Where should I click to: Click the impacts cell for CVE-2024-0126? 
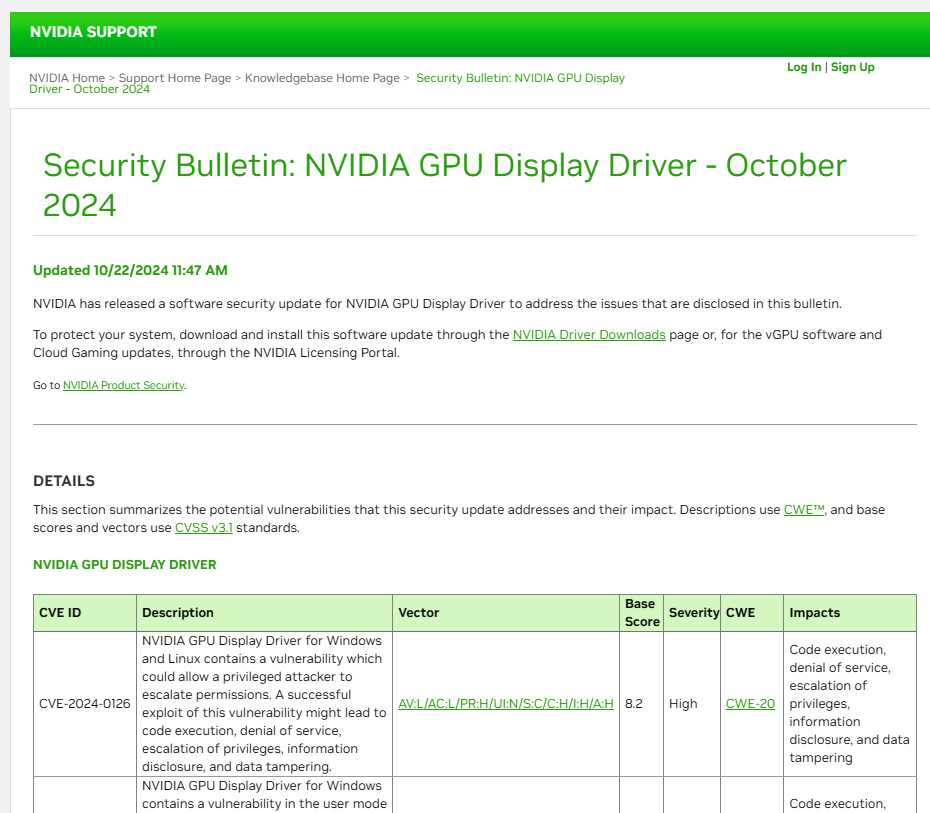pos(849,704)
